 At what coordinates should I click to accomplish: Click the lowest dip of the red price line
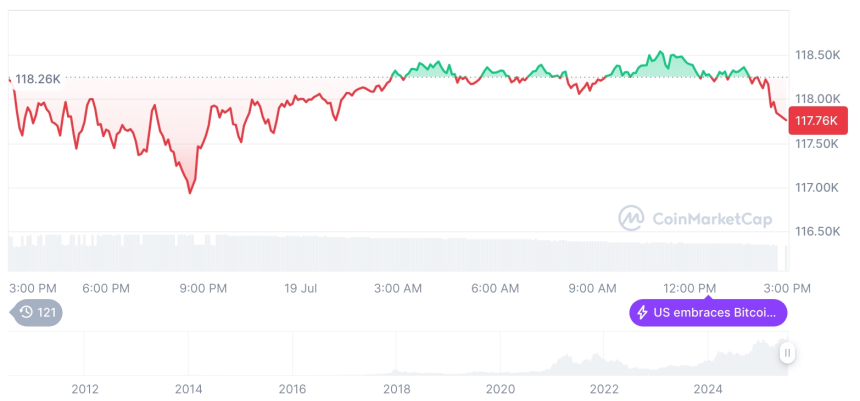point(190,192)
